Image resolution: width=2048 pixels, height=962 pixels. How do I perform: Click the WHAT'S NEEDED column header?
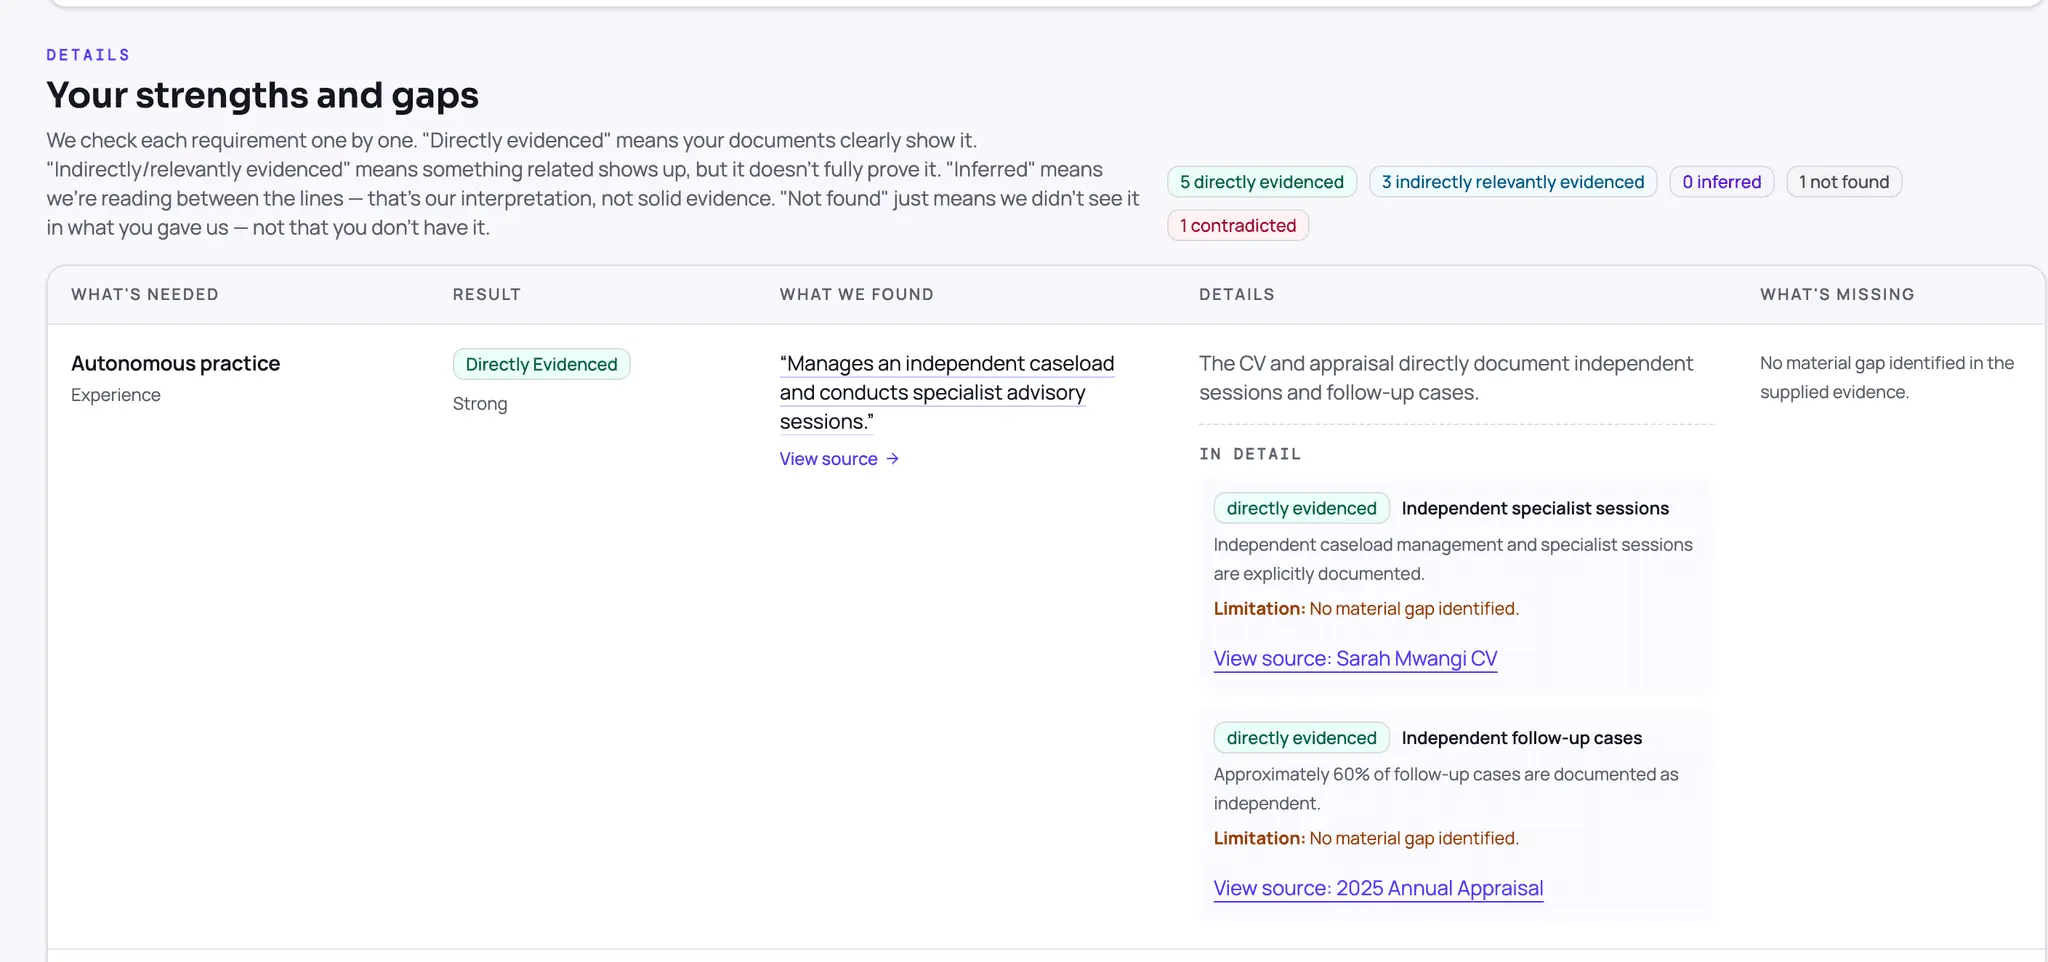[145, 295]
